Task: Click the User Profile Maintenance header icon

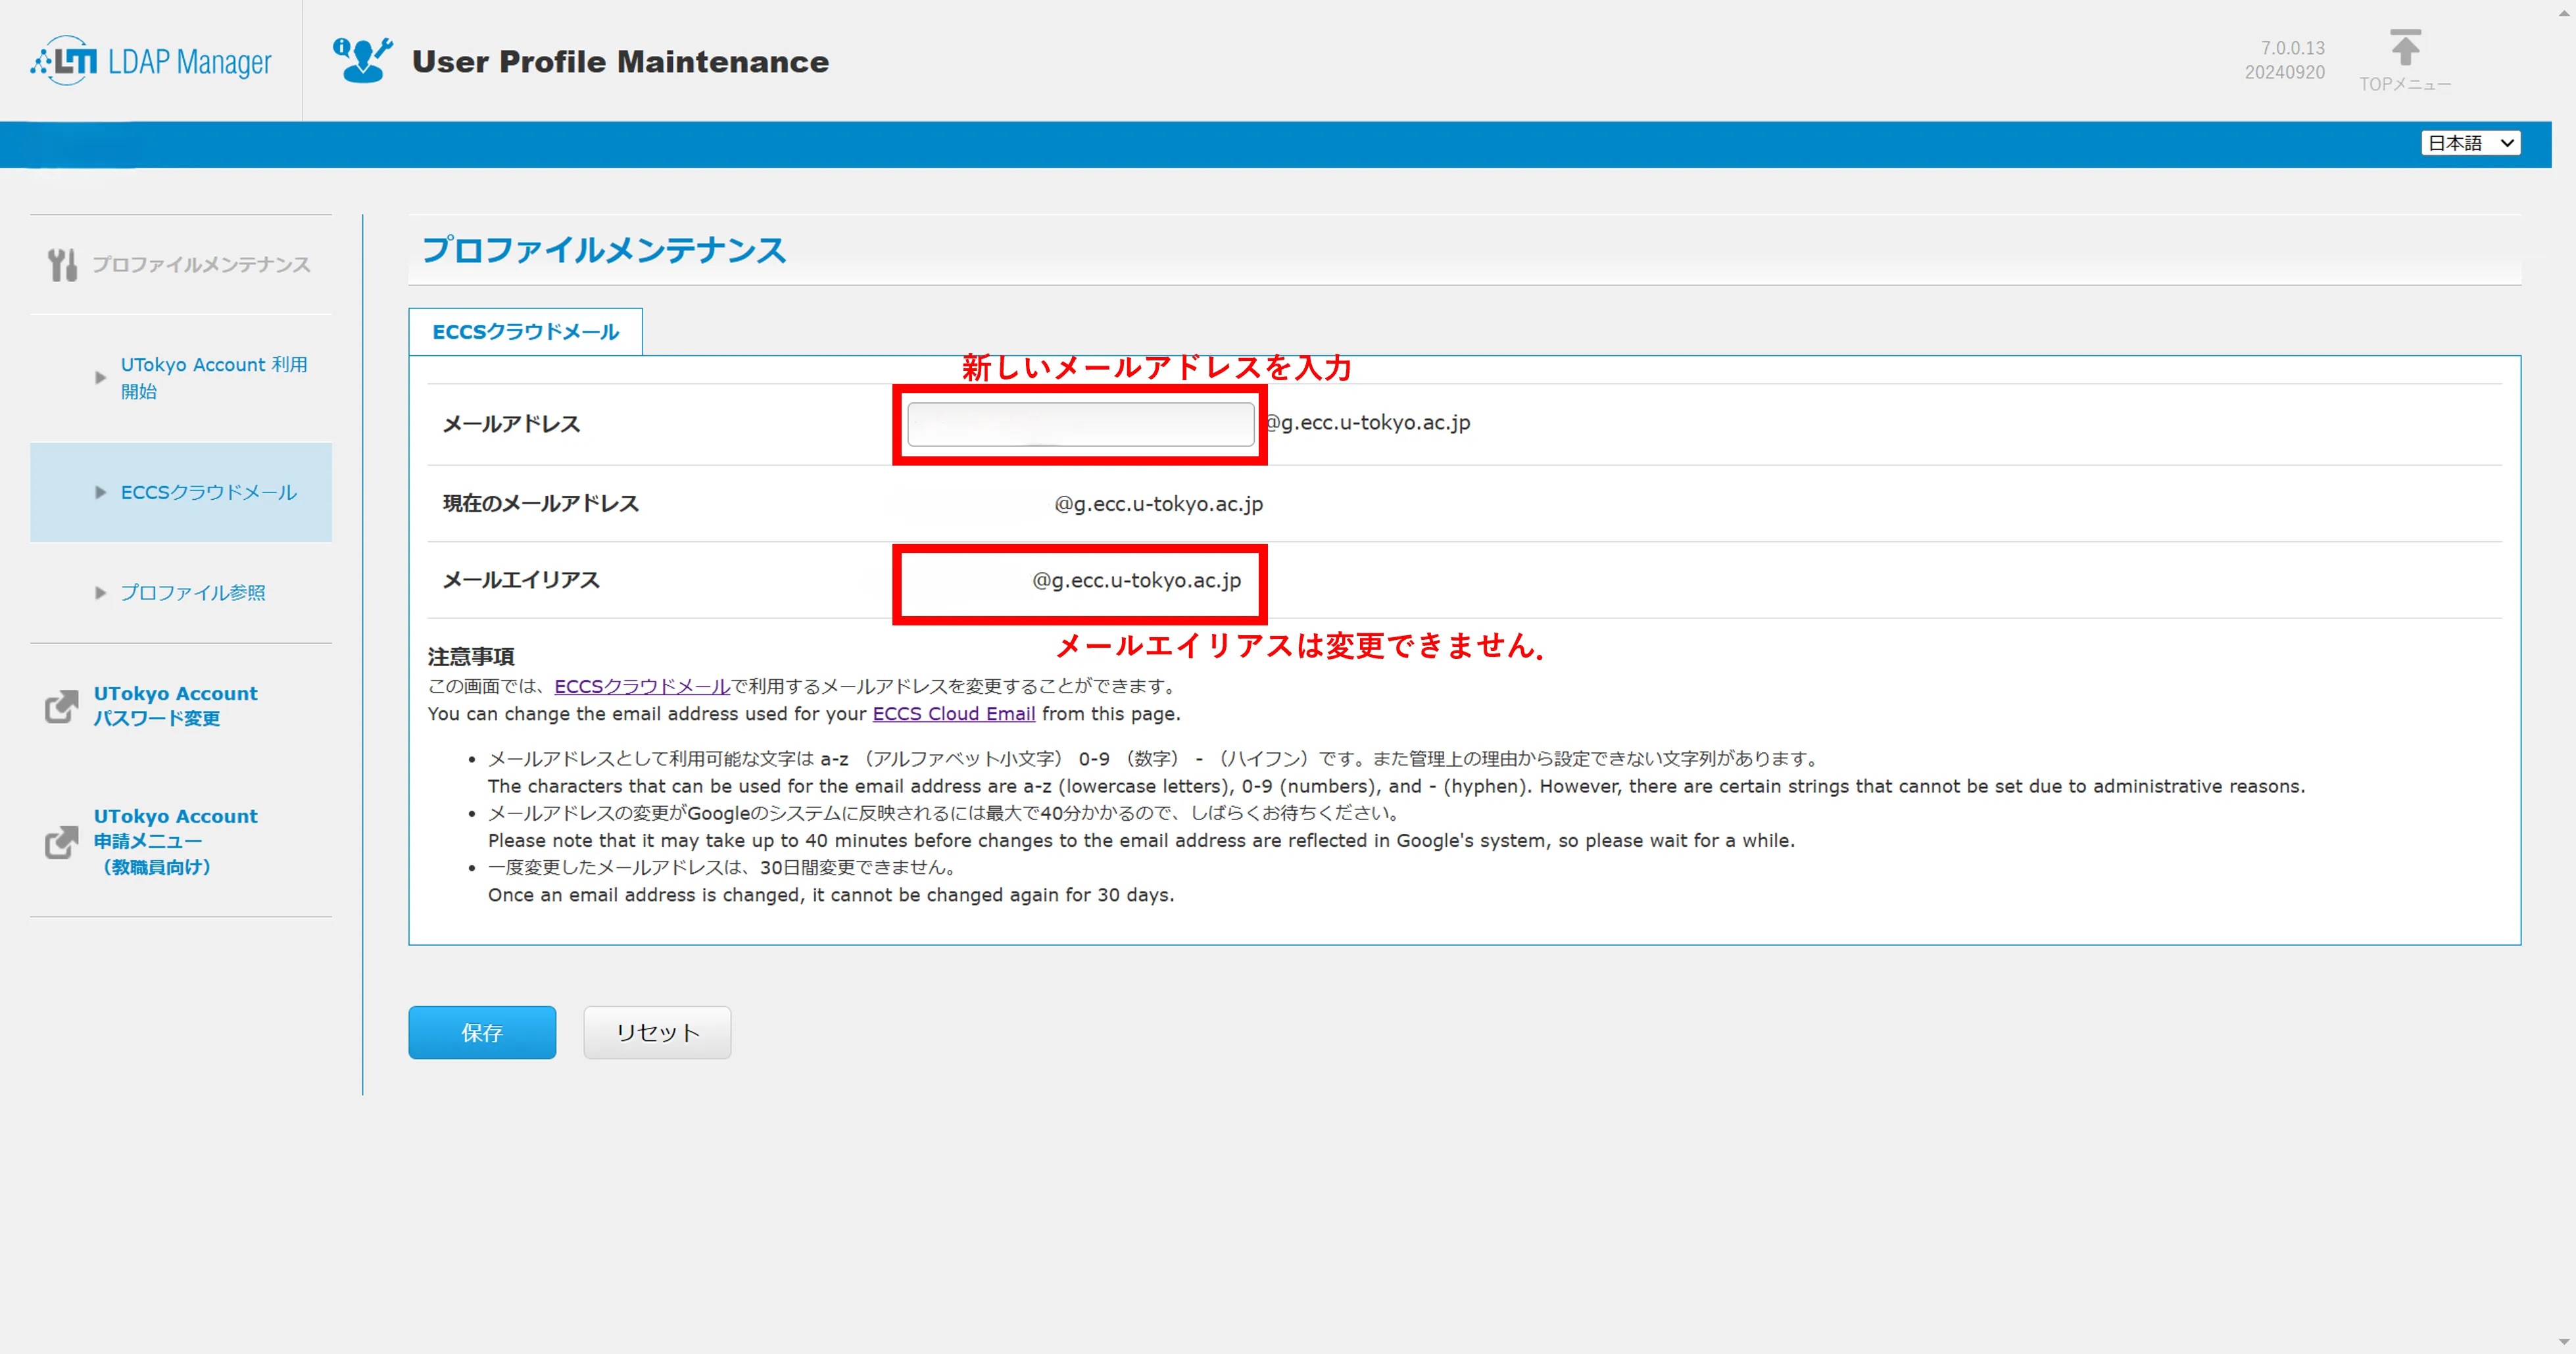Action: click(362, 61)
